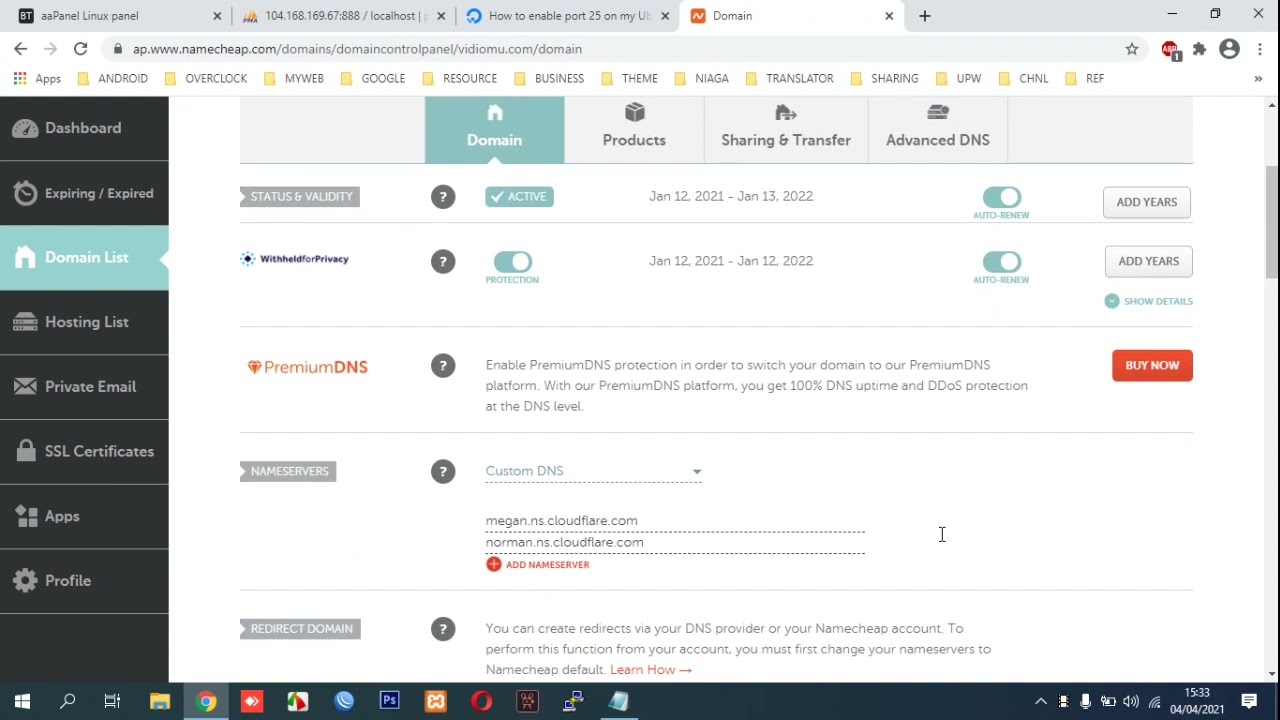Click help icon for PremiumDNS

(x=443, y=366)
